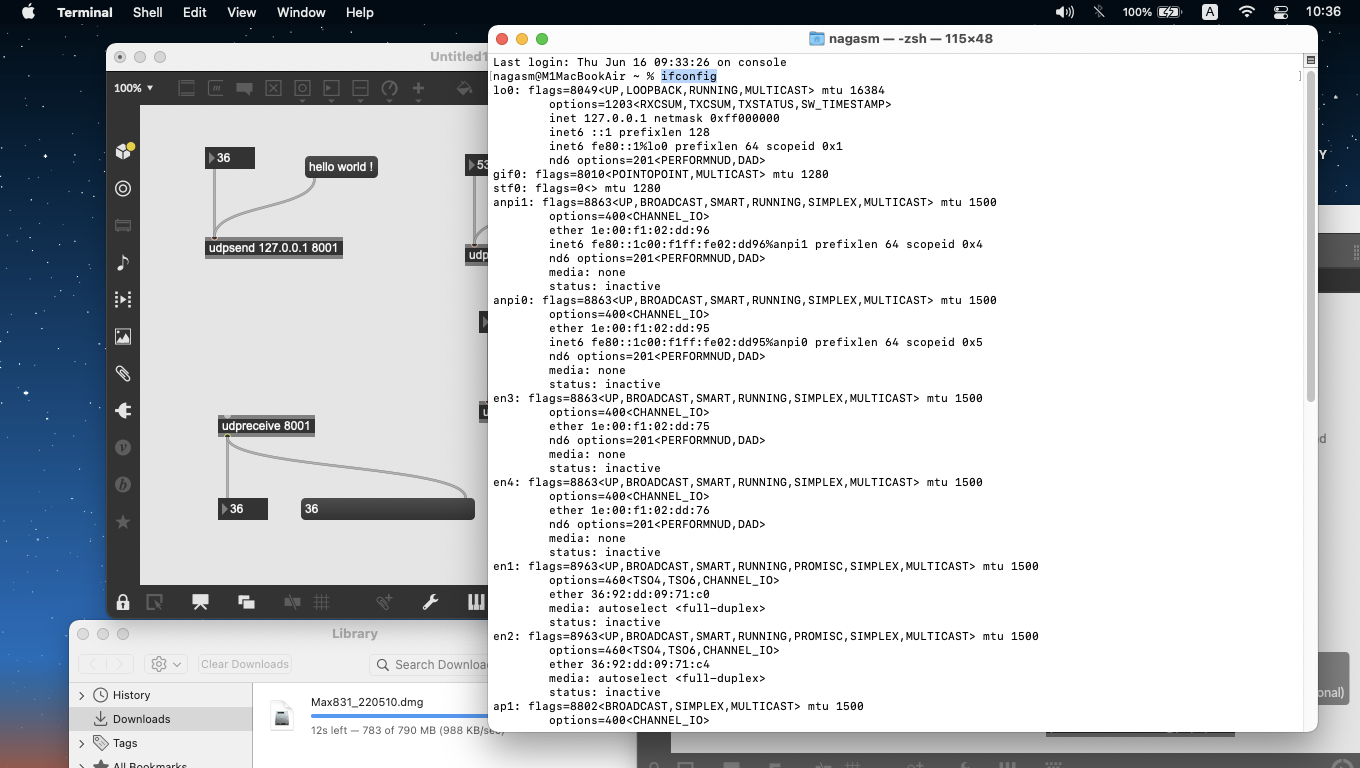Open Patcher windows icon in Max bottom toolbar
The image size is (1360, 768).
coord(246,602)
